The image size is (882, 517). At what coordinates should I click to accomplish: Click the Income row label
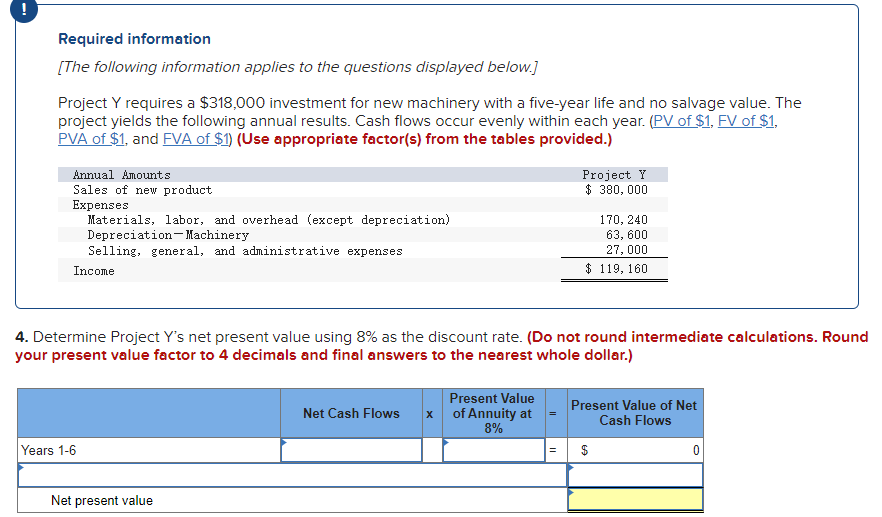point(94,271)
